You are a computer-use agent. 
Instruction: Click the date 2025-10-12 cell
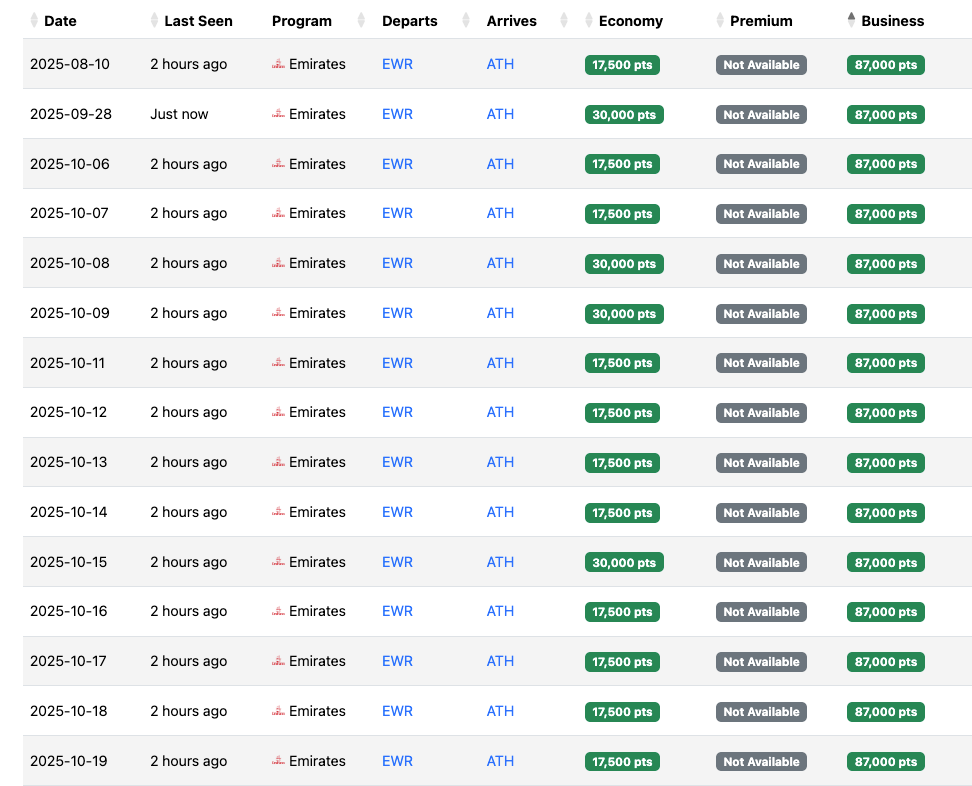68,412
